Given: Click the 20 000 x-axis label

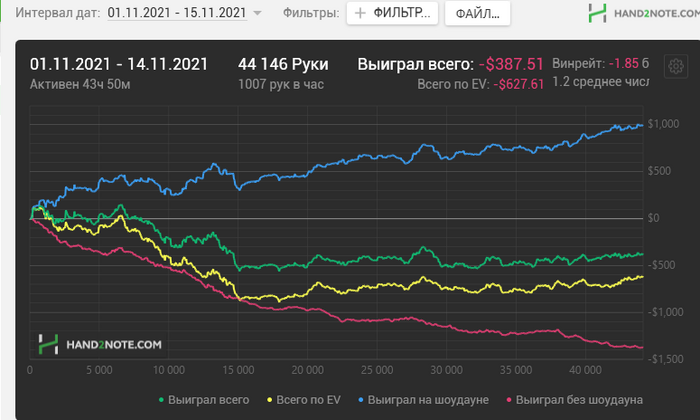Looking at the screenshot, I should [x=308, y=370].
